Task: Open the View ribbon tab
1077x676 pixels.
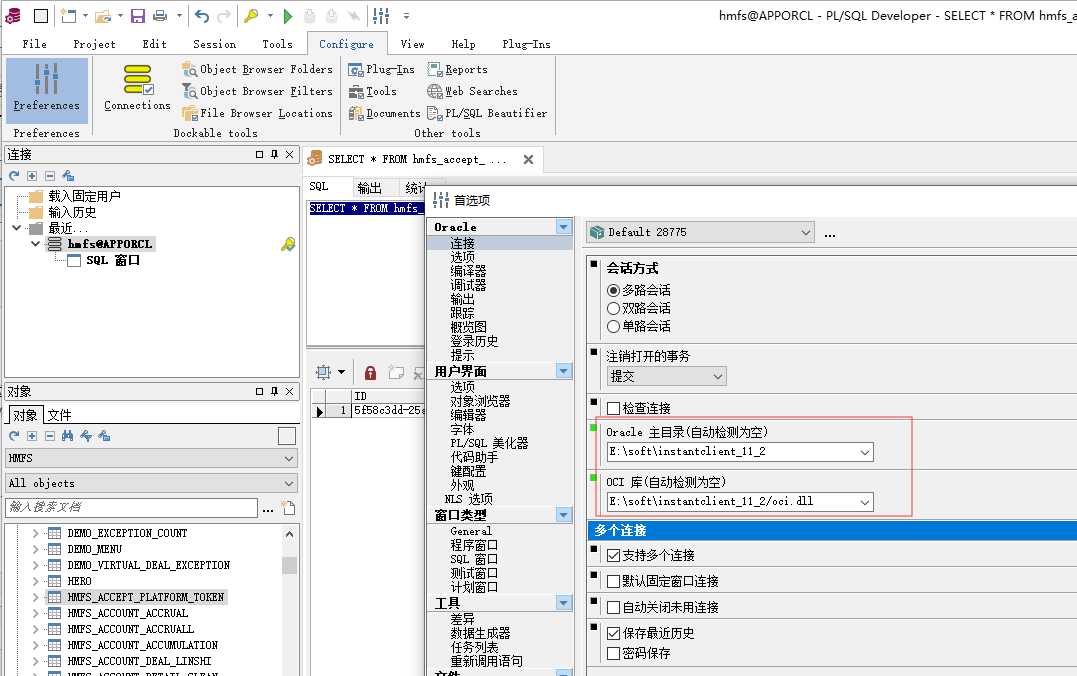Action: 412,44
